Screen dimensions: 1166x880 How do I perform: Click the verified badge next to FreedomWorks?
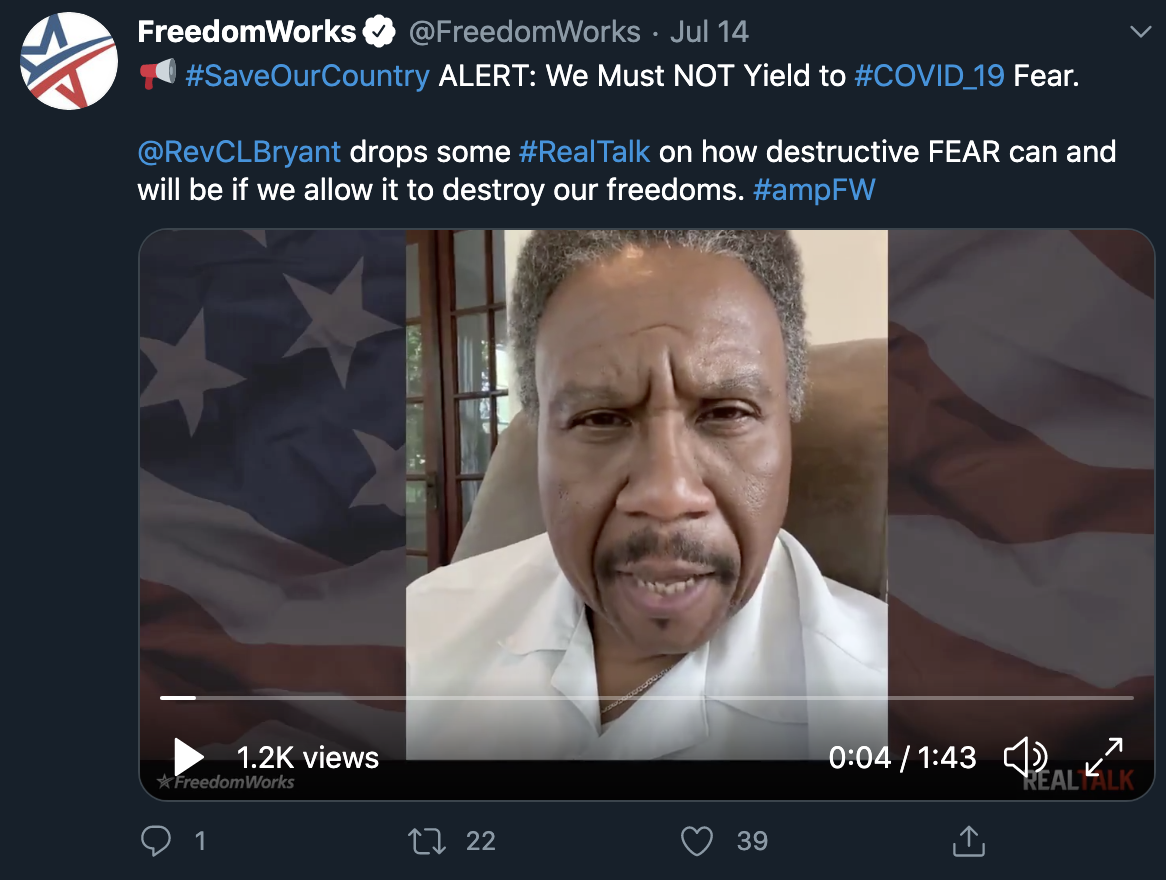379,32
